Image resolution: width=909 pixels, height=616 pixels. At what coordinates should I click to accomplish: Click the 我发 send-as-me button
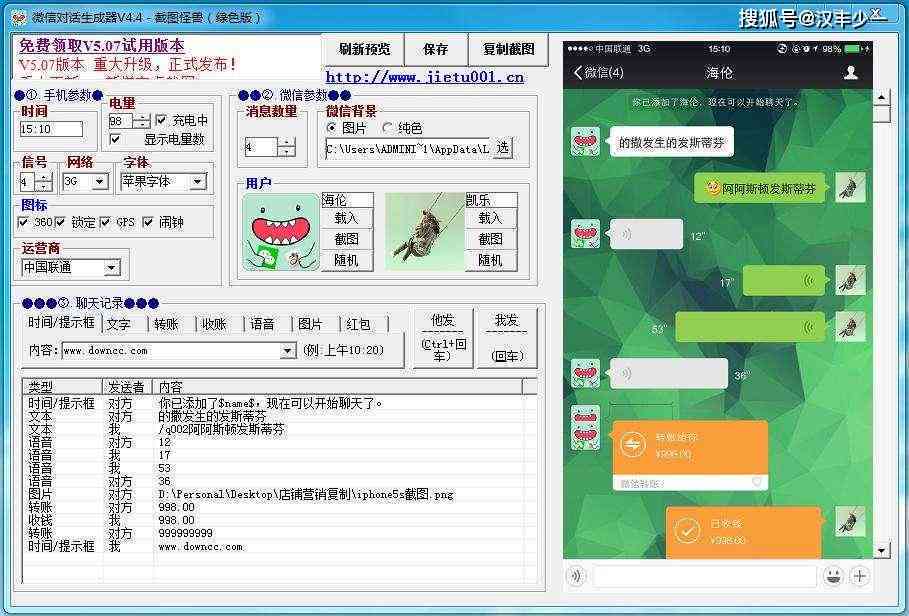tap(506, 338)
